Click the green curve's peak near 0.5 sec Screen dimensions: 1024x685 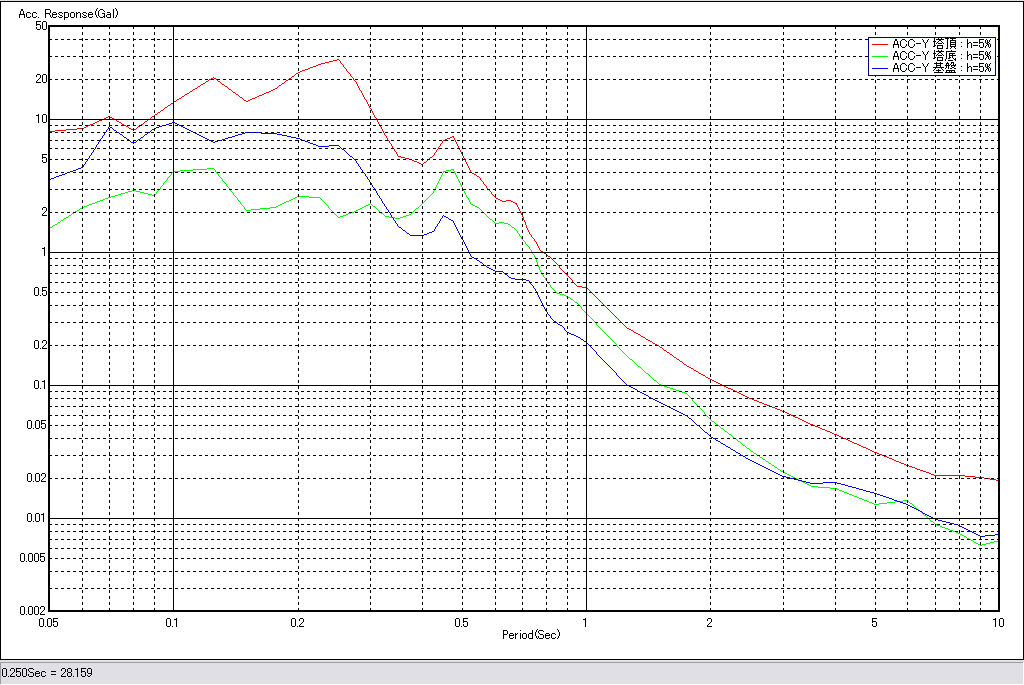(x=451, y=169)
